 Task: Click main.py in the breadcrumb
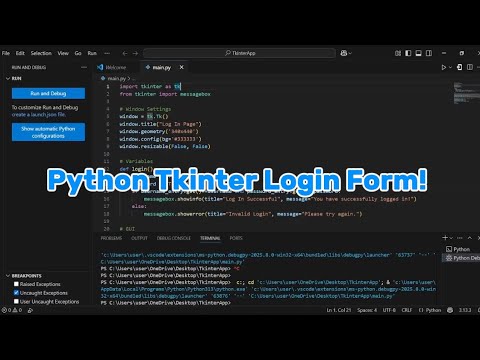click(116, 78)
